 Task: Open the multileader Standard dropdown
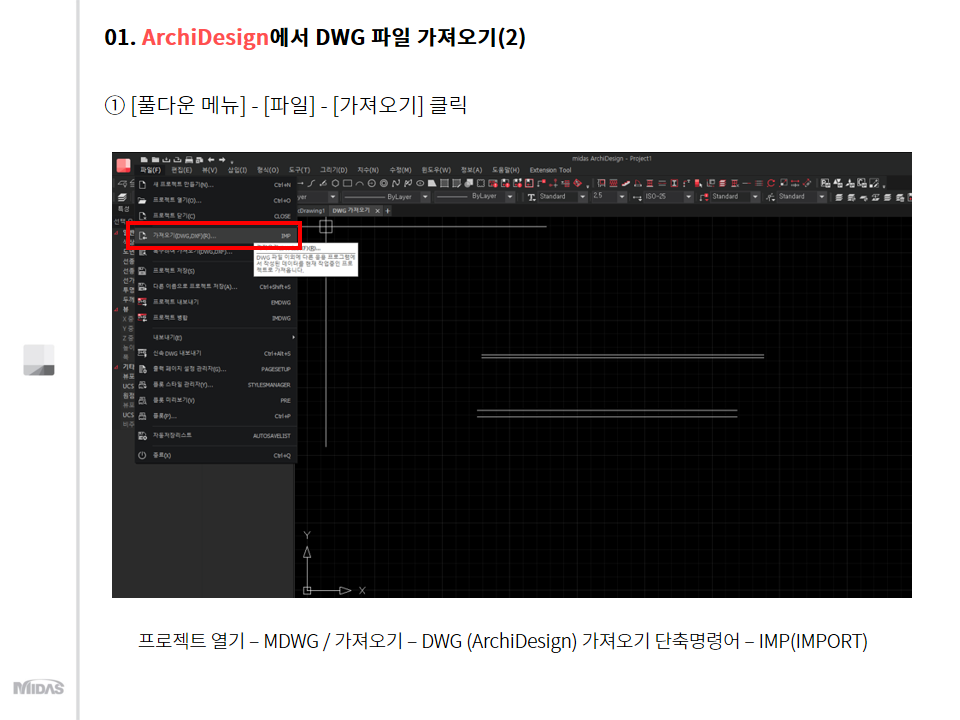pyautogui.click(x=755, y=197)
